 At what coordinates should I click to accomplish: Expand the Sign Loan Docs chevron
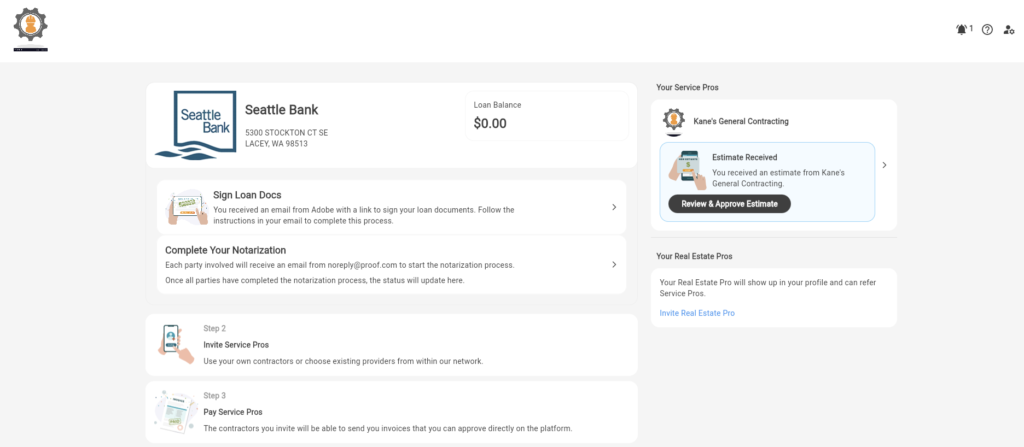[613, 207]
